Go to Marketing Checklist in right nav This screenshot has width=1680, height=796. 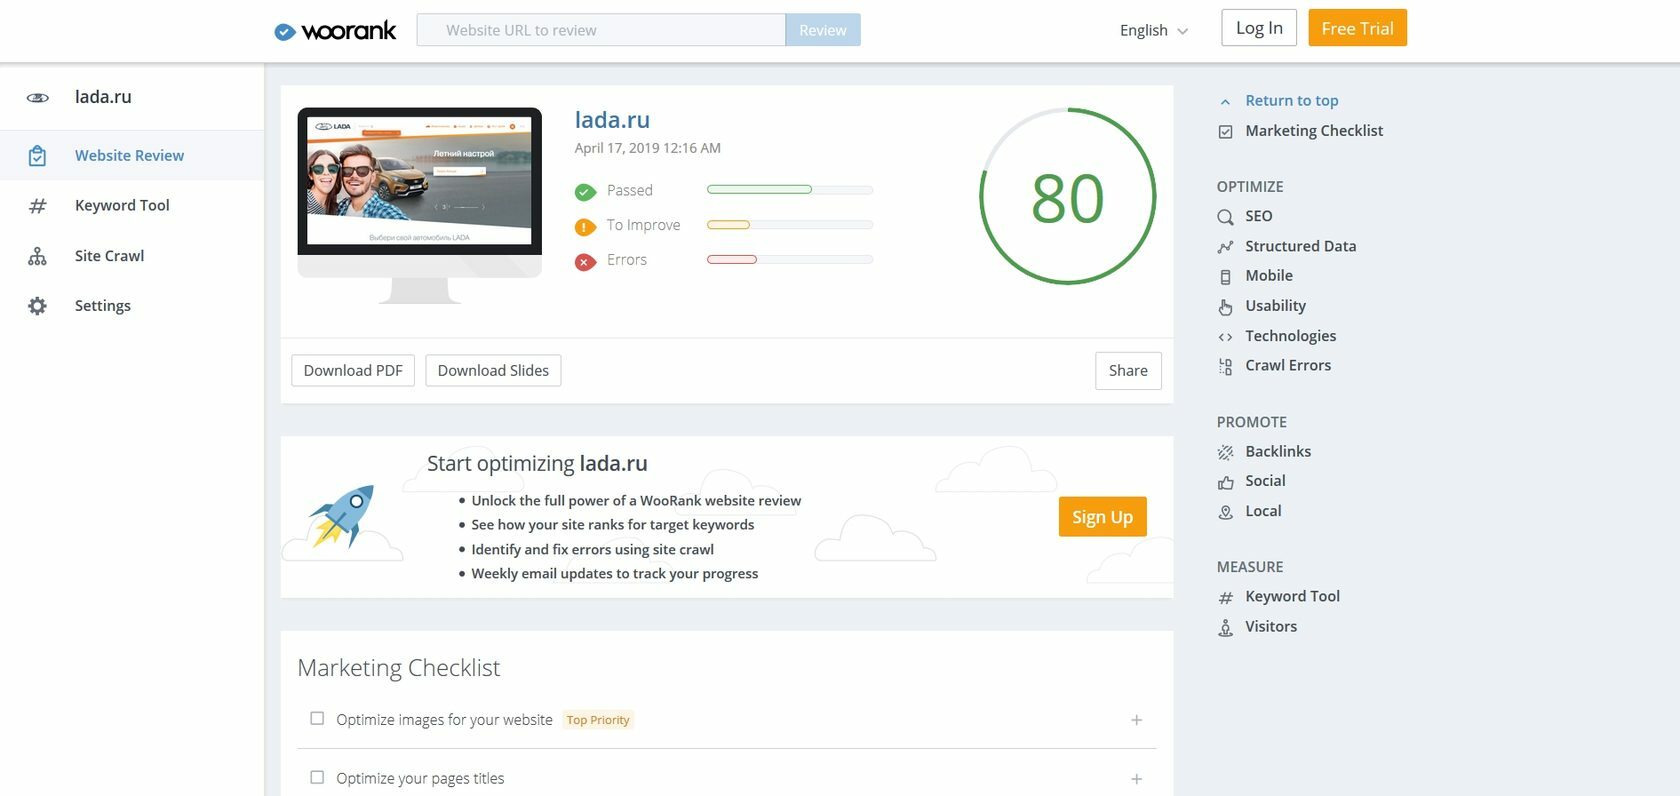[1314, 131]
